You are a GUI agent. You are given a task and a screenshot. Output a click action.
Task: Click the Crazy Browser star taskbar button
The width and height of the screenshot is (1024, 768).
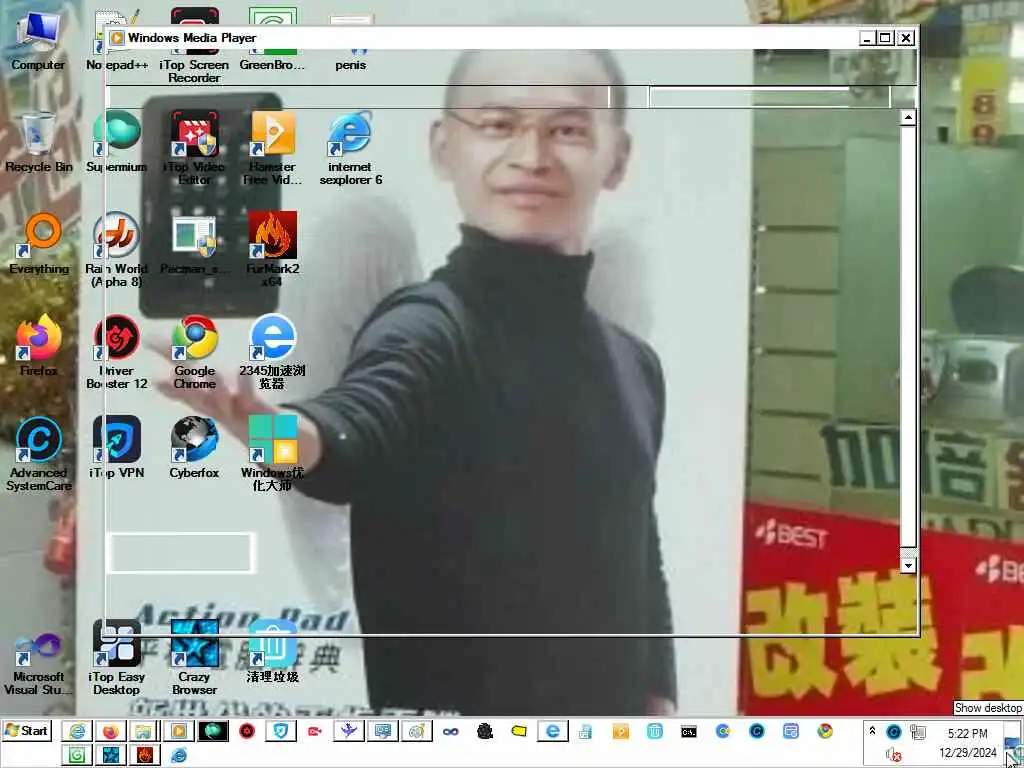pos(110,755)
